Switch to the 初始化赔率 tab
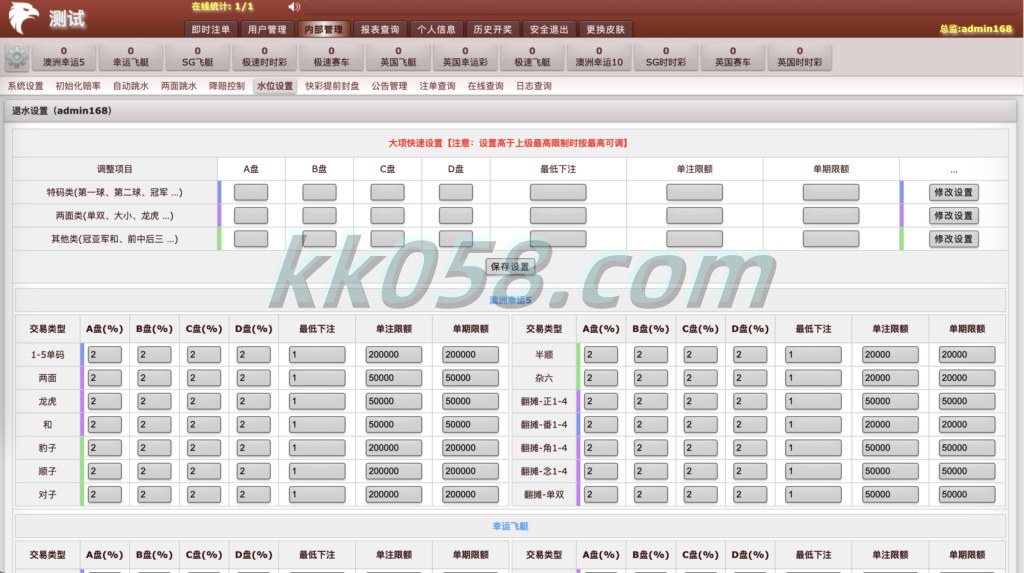This screenshot has width=1024, height=573. coord(78,86)
